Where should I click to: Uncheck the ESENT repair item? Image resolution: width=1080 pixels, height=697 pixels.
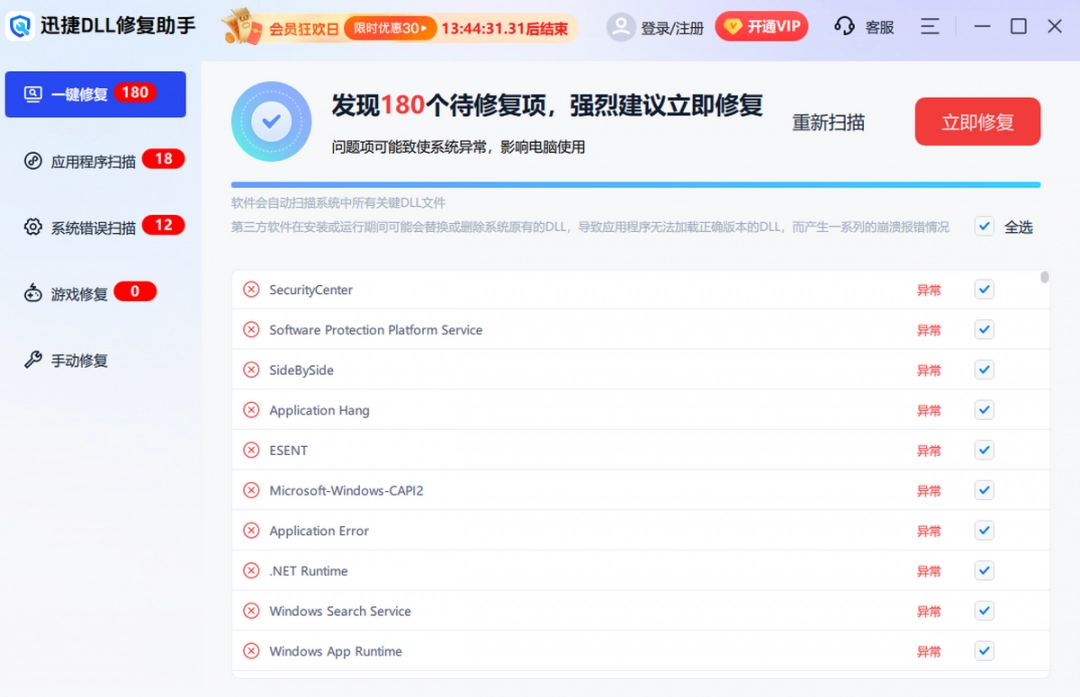pyautogui.click(x=984, y=450)
